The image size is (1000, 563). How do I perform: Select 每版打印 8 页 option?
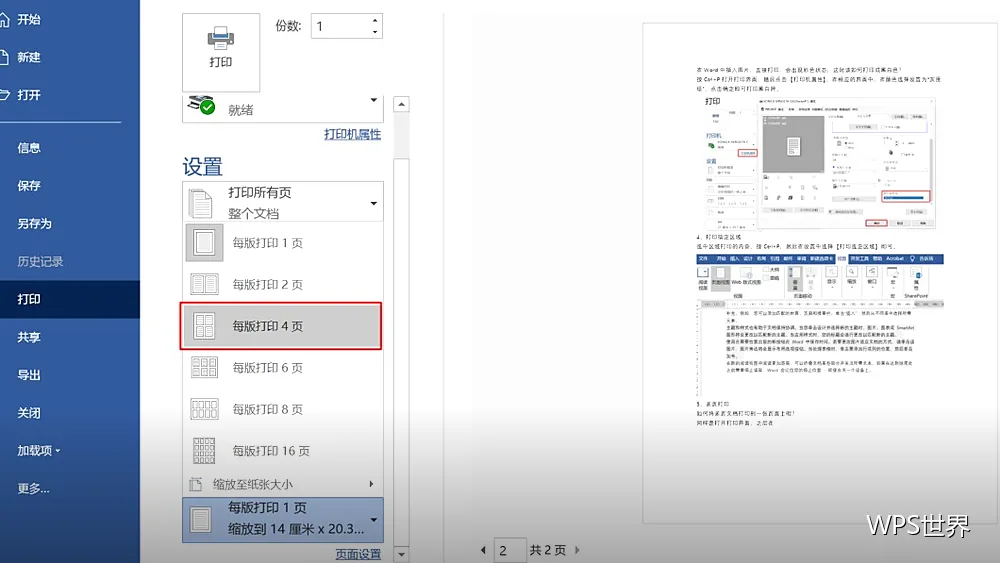tap(283, 409)
